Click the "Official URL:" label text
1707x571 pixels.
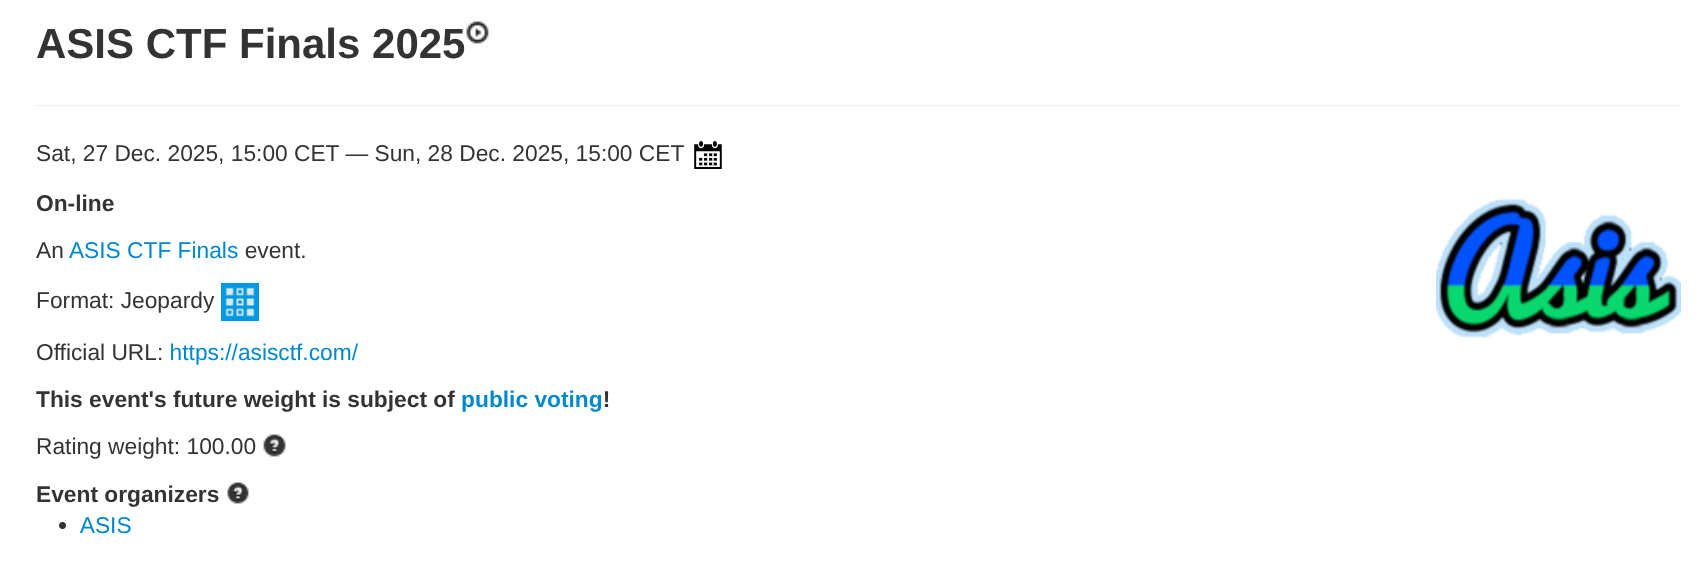(99, 352)
